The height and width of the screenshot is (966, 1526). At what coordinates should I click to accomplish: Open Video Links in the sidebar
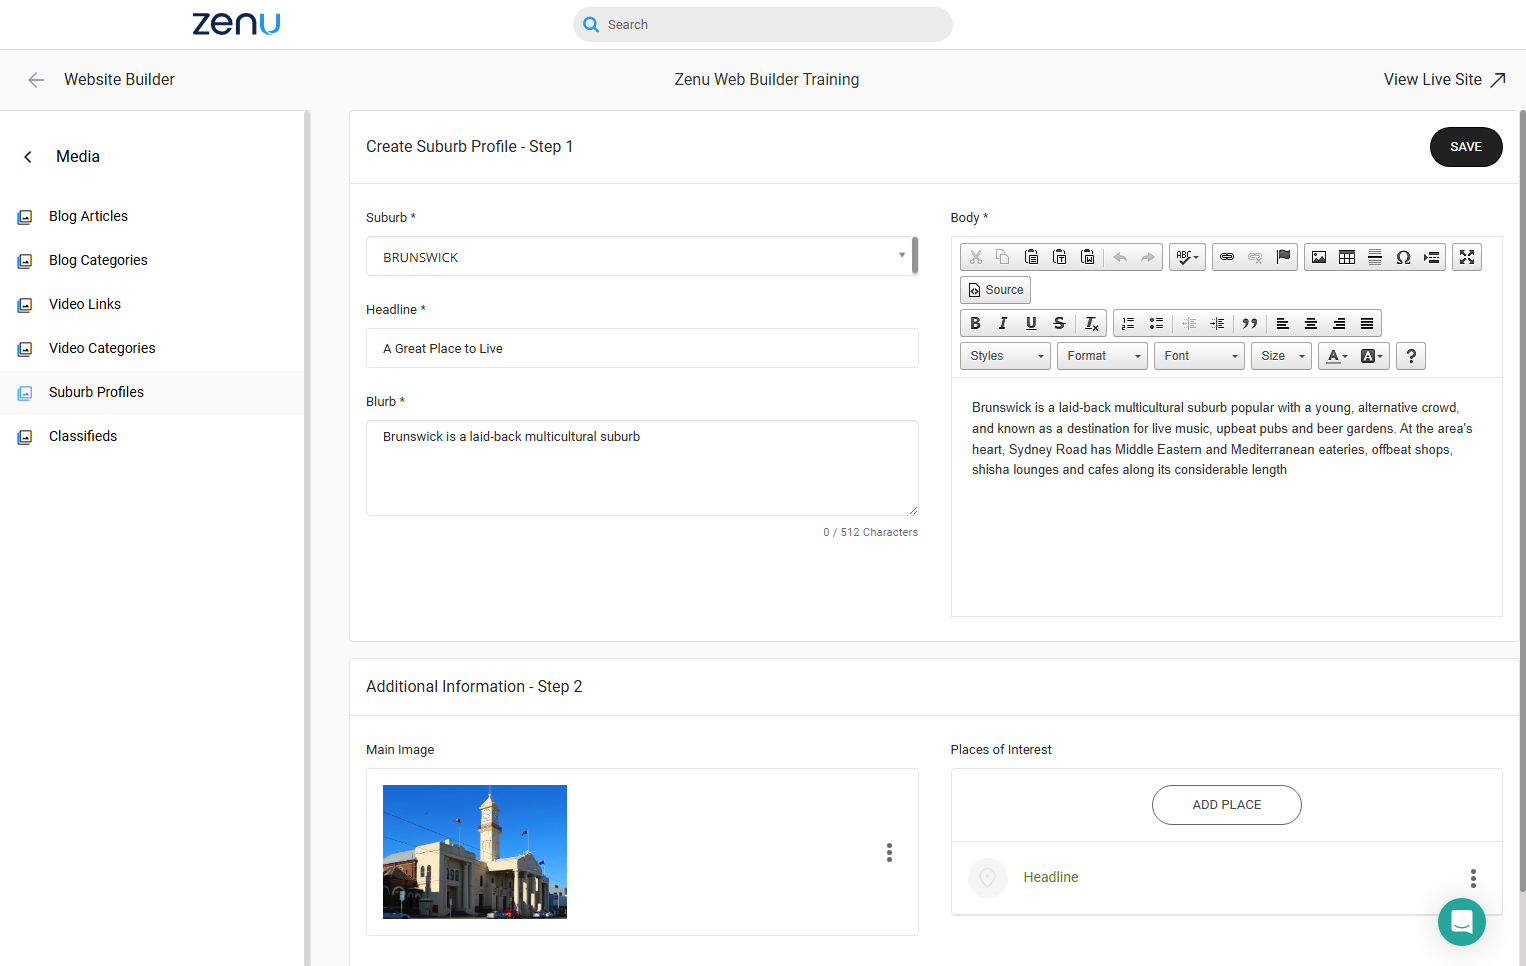(x=85, y=304)
